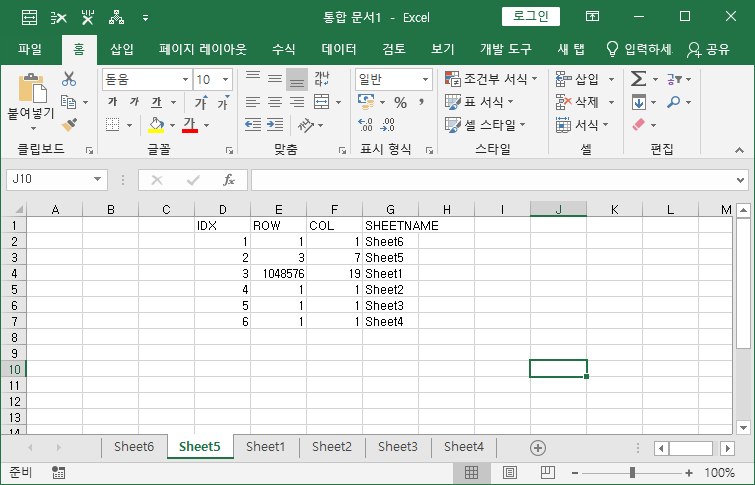
Task: Click the text orientation icon
Action: [306, 125]
